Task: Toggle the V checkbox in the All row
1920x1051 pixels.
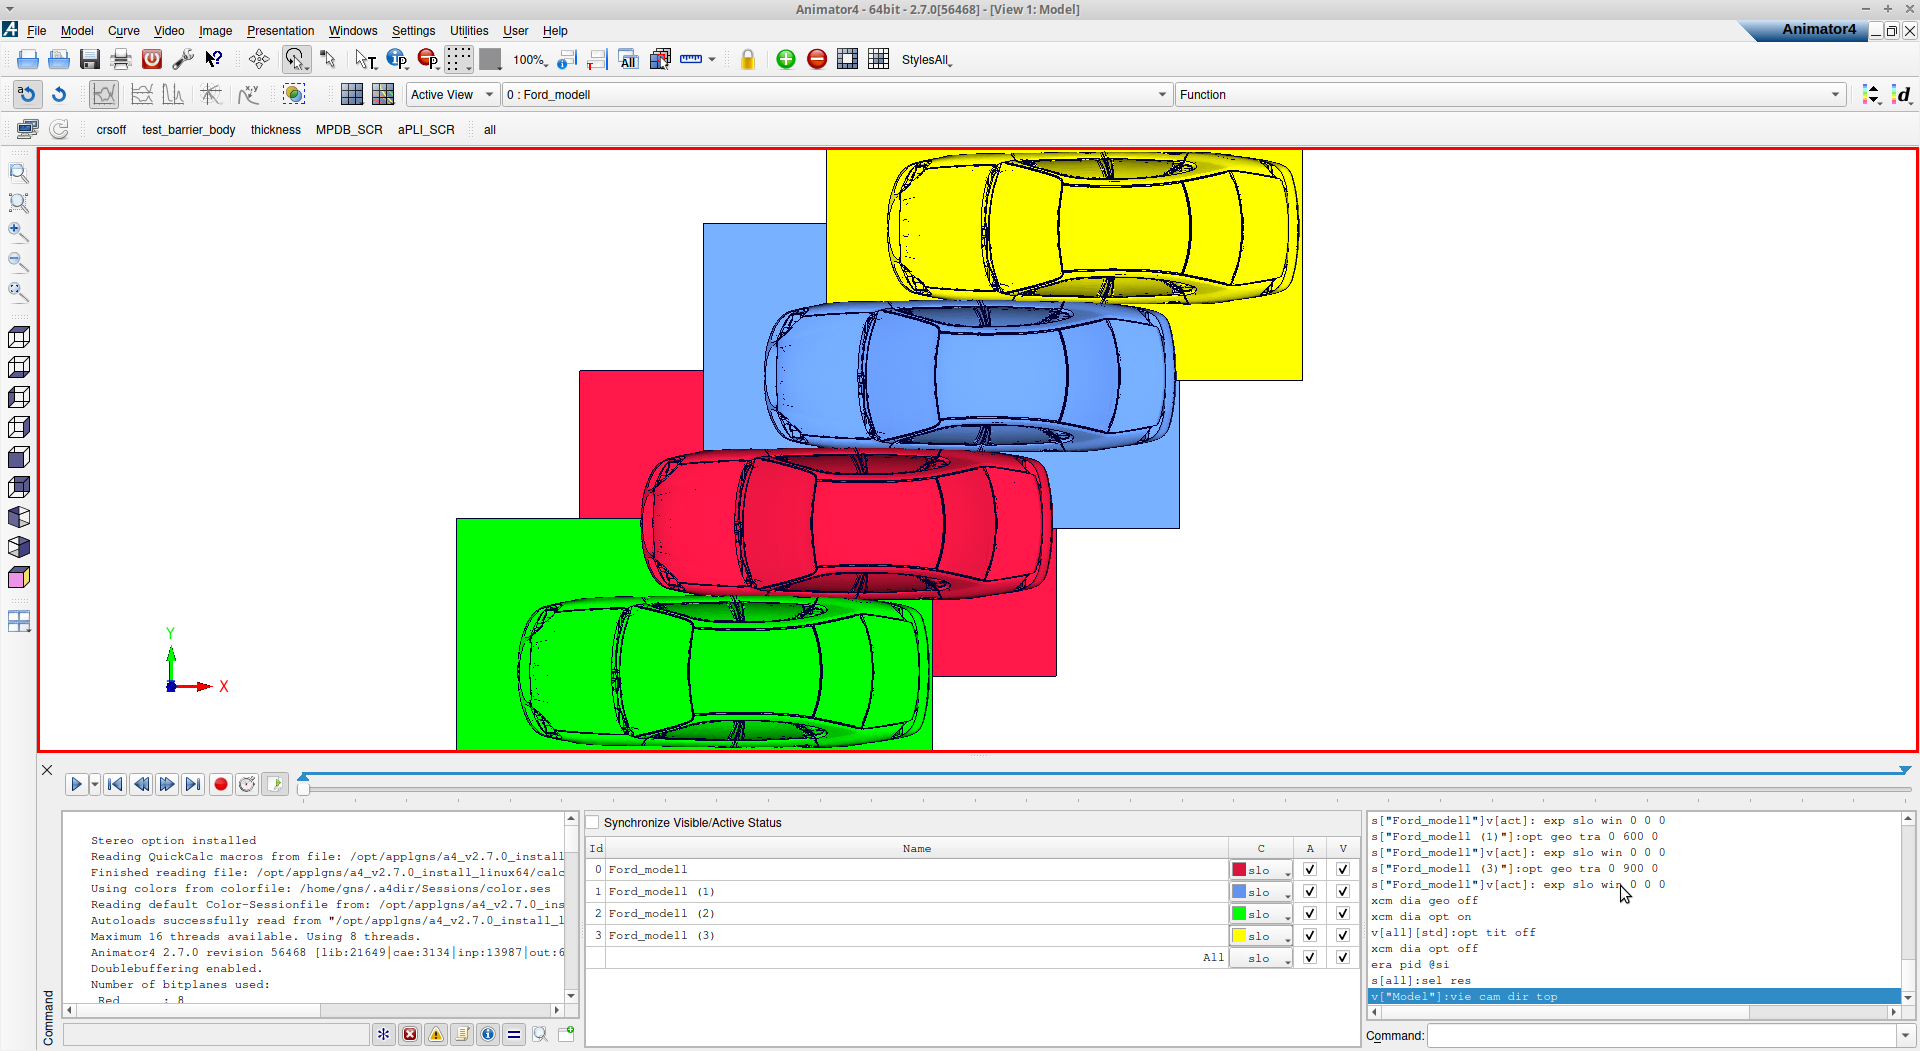Action: click(1343, 958)
